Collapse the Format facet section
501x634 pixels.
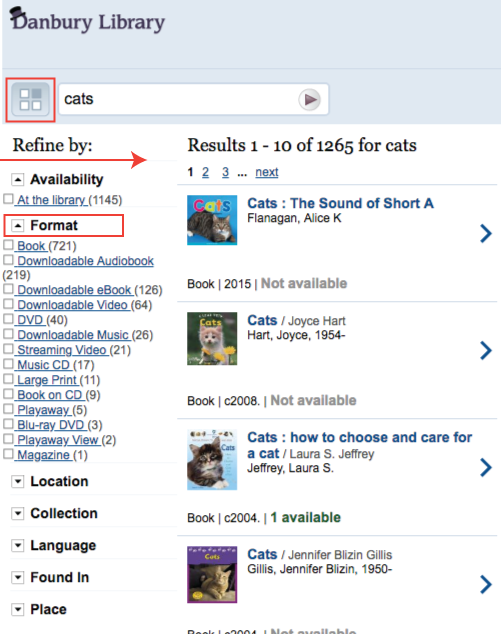pyautogui.click(x=17, y=226)
